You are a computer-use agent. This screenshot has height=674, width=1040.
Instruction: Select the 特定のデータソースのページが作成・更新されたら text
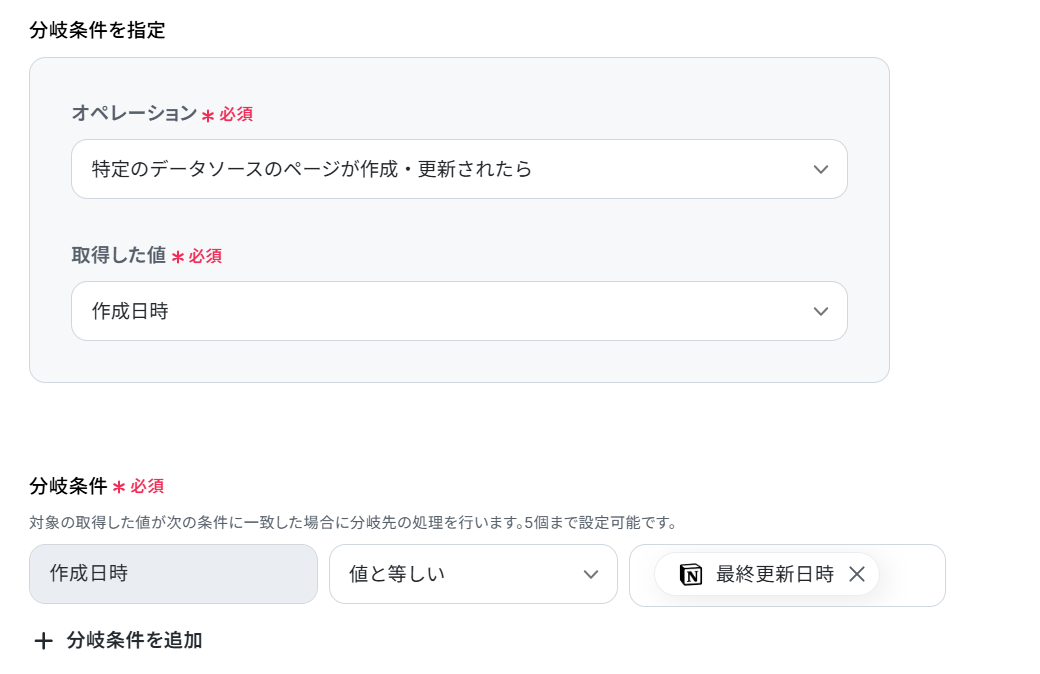click(312, 169)
